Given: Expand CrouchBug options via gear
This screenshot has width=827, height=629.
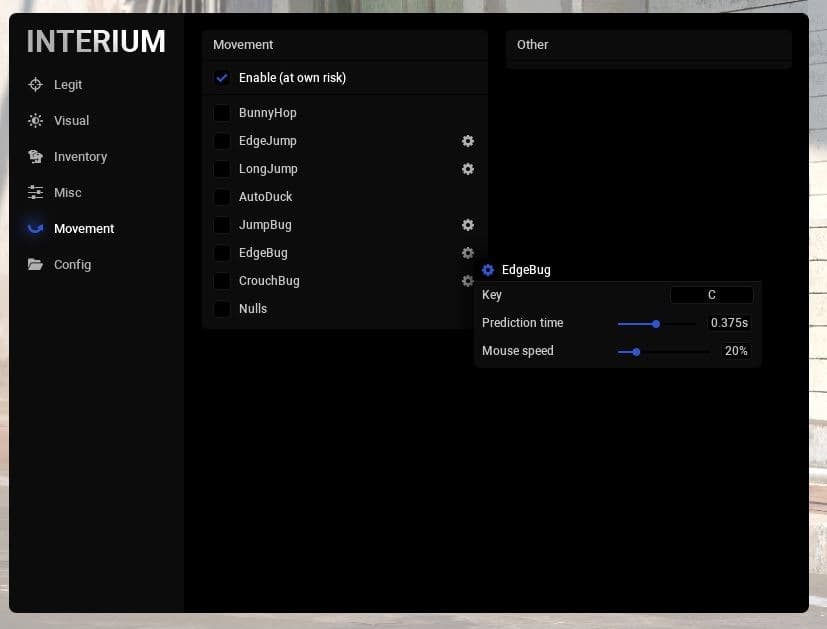Looking at the screenshot, I should 467,281.
